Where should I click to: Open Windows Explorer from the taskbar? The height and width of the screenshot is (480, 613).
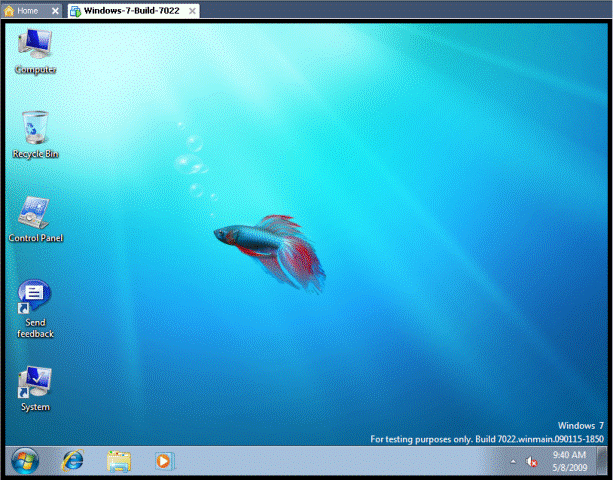119,461
